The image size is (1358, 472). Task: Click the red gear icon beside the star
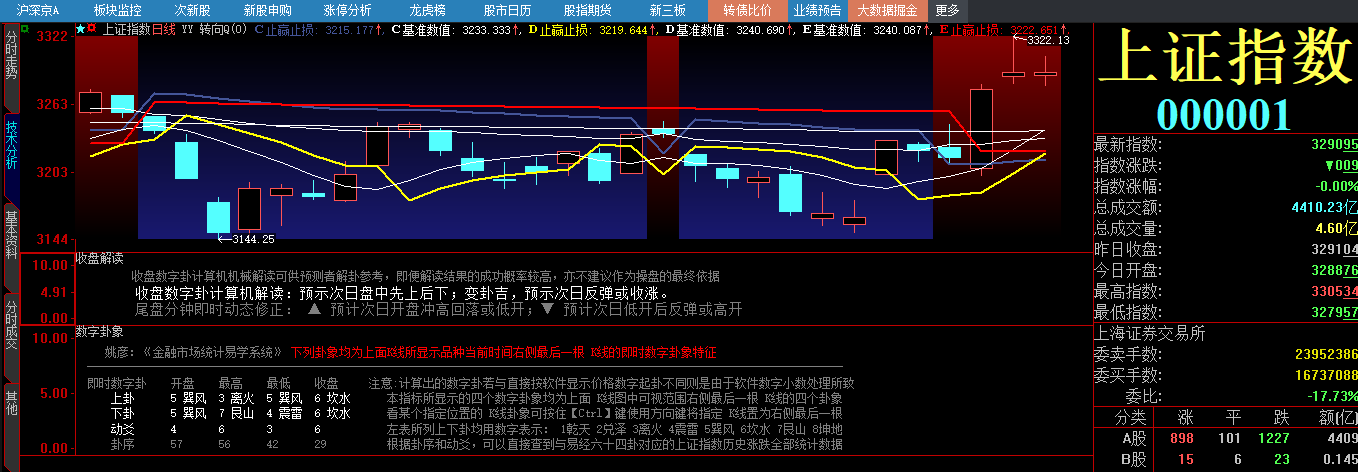click(x=93, y=29)
